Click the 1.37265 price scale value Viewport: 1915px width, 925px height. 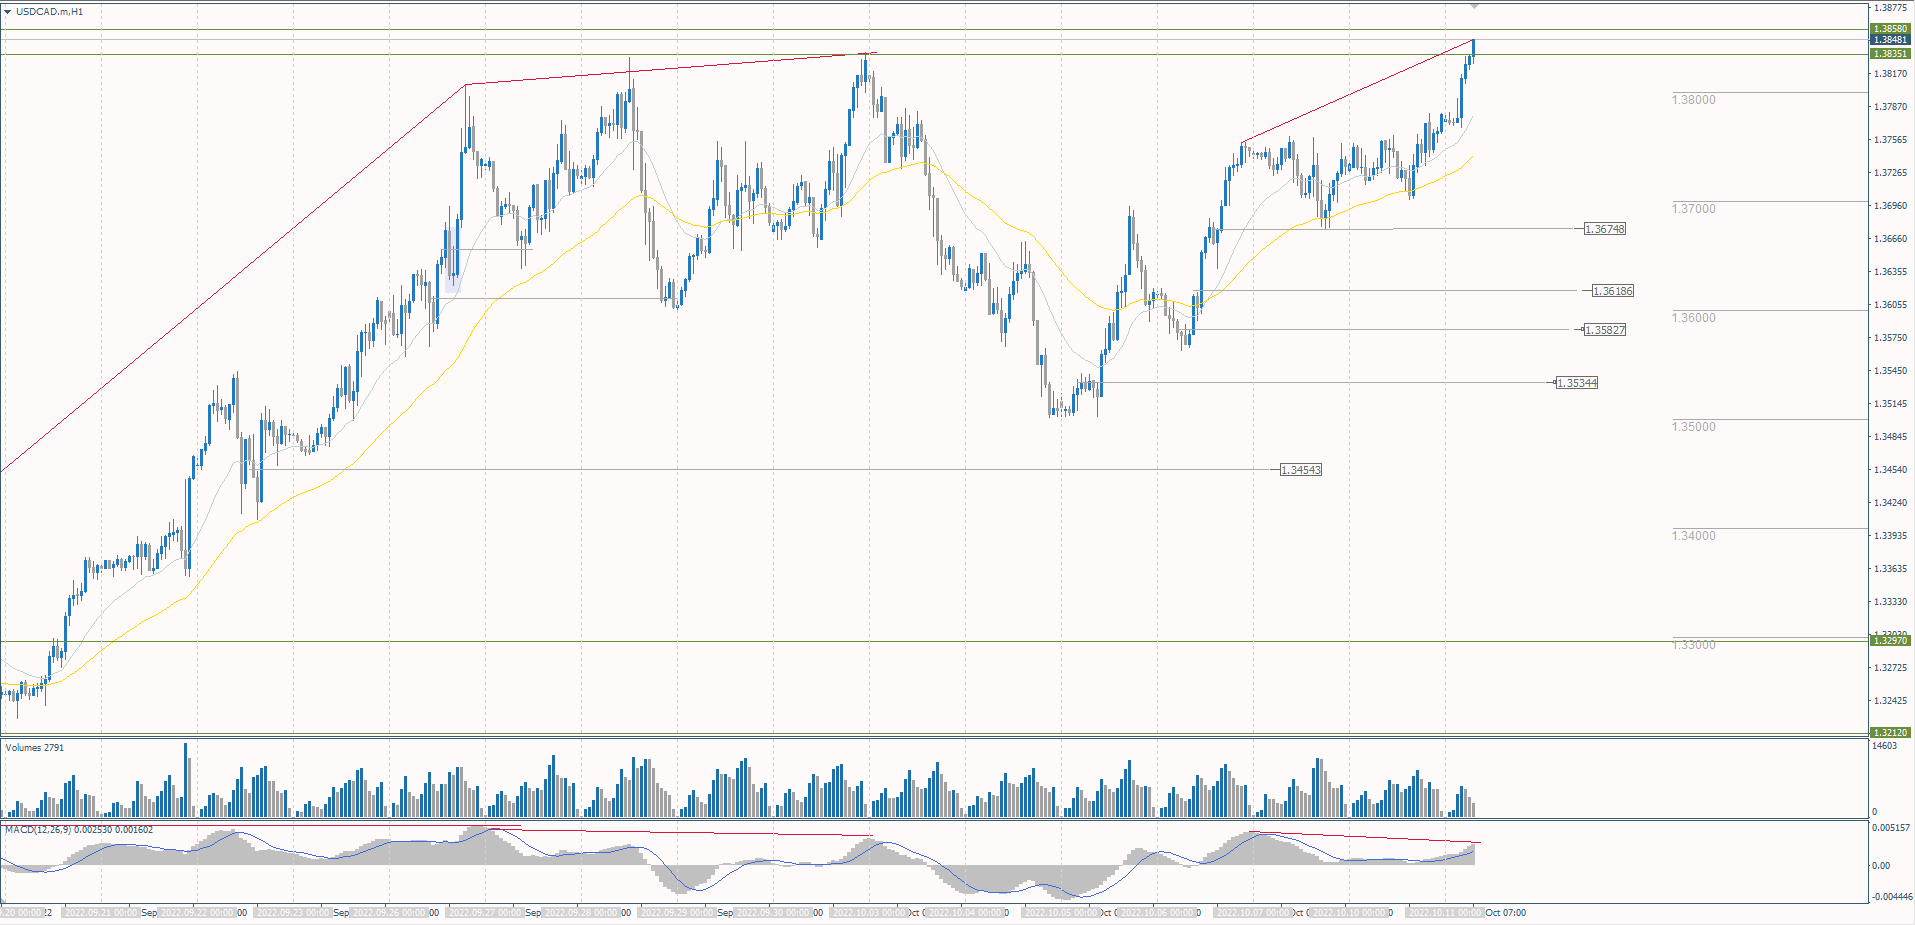tap(1890, 173)
